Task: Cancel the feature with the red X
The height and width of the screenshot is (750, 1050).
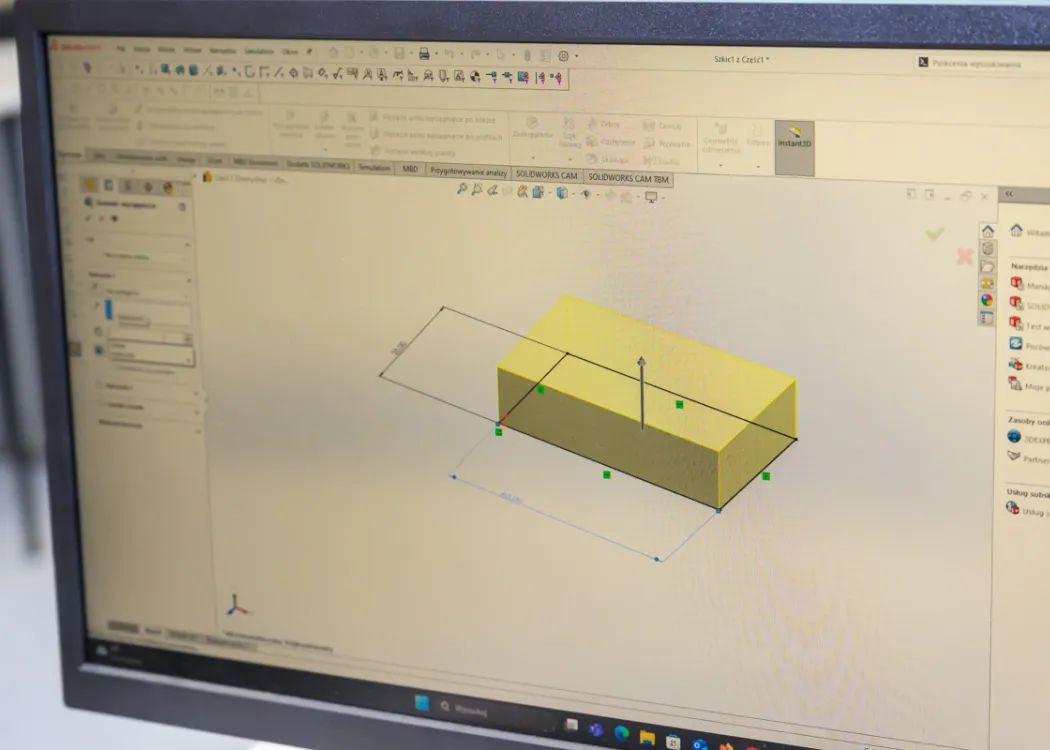Action: pyautogui.click(x=965, y=256)
